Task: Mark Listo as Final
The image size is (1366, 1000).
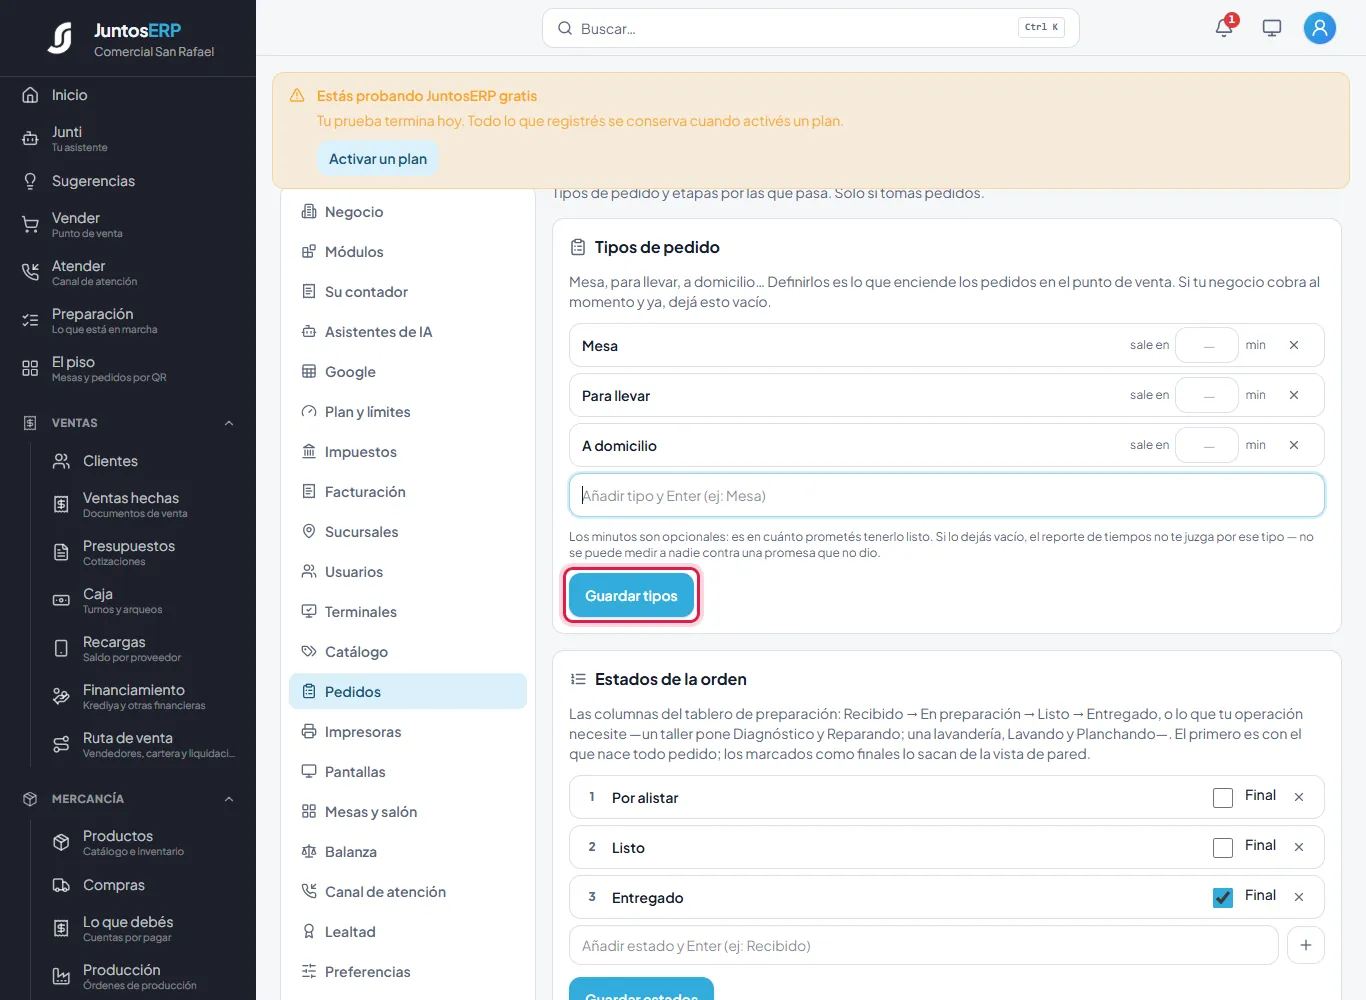Action: point(1223,848)
